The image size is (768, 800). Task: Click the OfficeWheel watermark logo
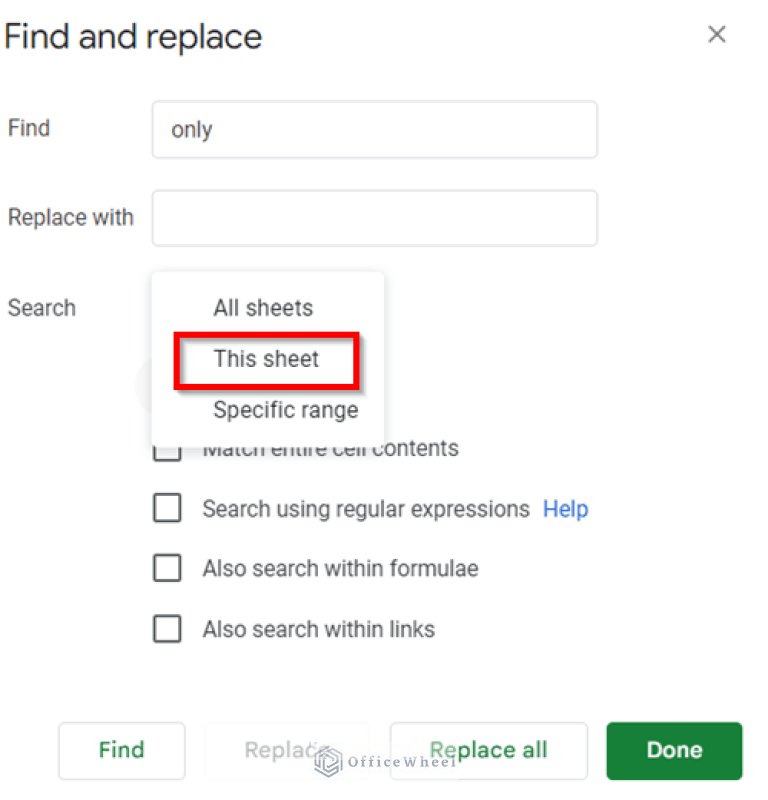(x=328, y=763)
